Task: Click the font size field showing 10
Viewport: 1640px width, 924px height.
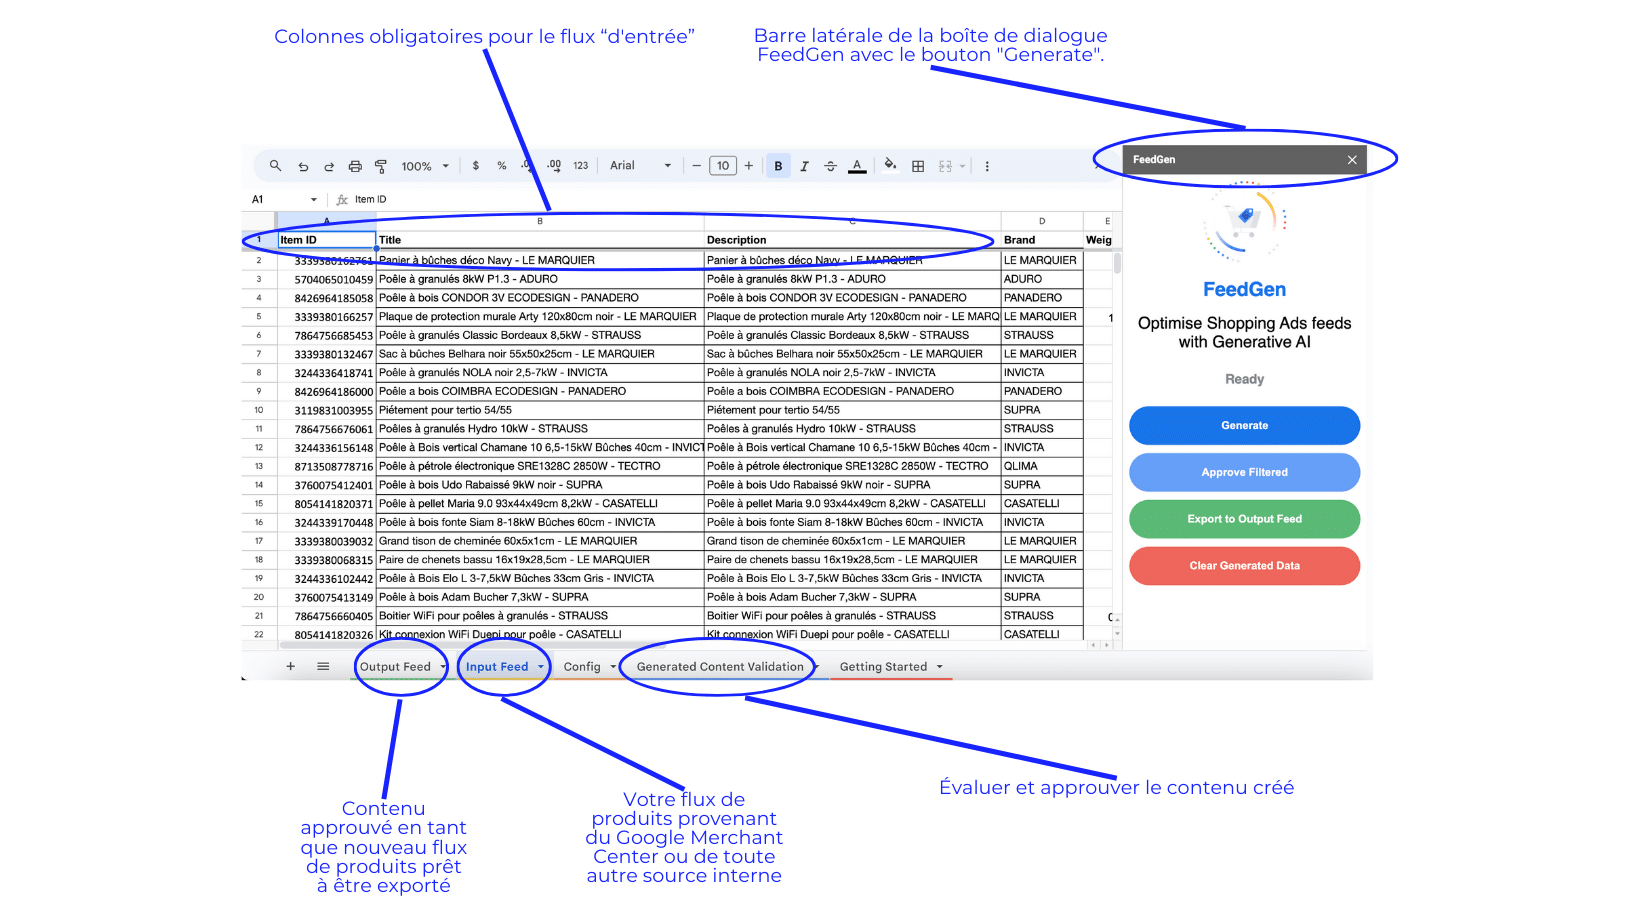Action: pyautogui.click(x=723, y=166)
